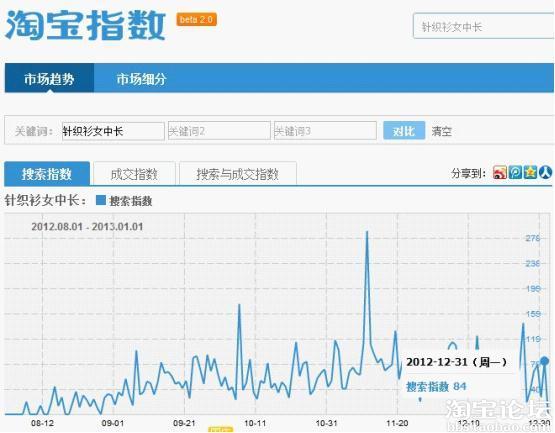
Task: Select the 成交指数 chart tab
Action: [x=134, y=174]
